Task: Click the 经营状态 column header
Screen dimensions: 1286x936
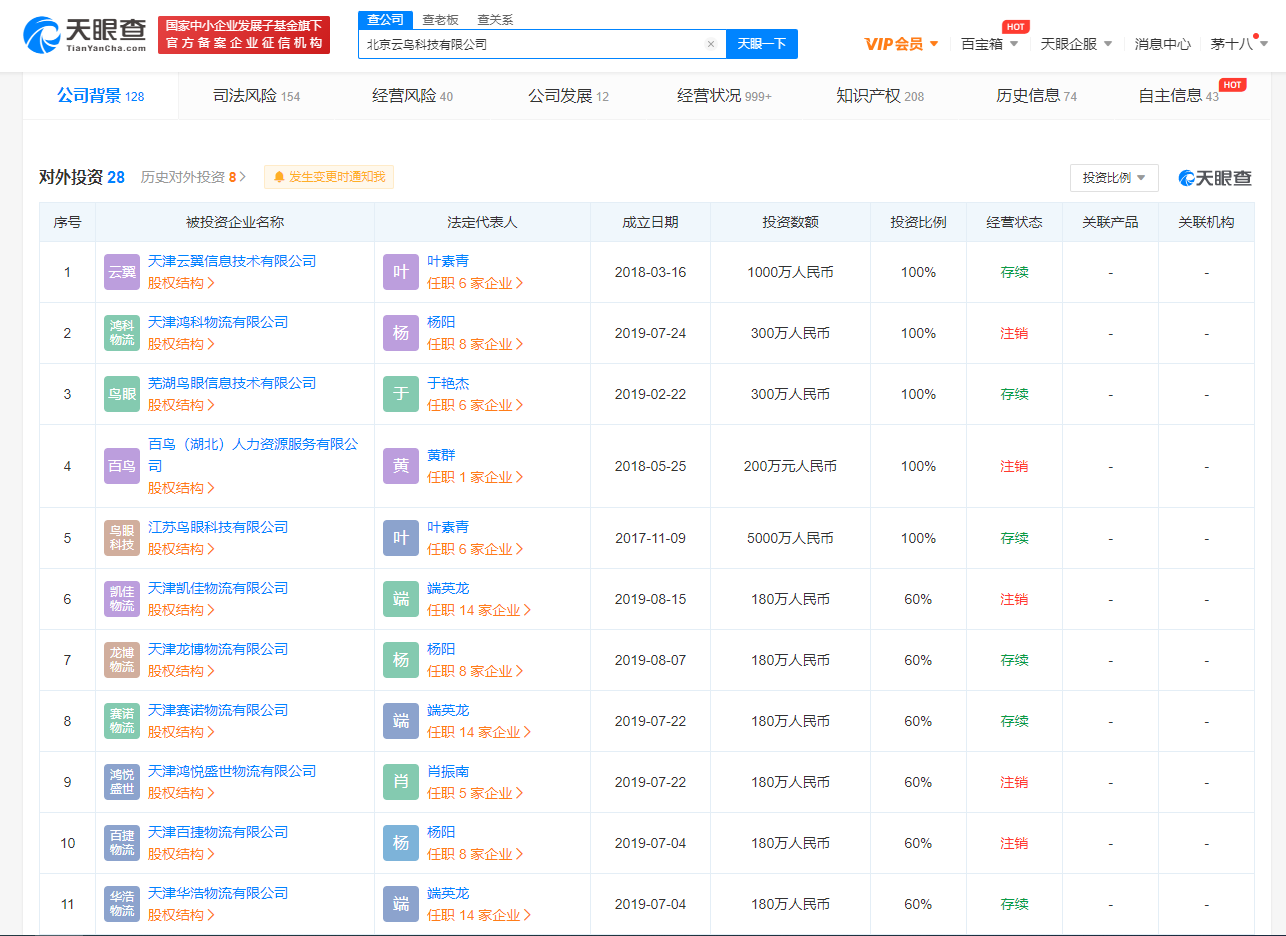Action: pos(1014,222)
